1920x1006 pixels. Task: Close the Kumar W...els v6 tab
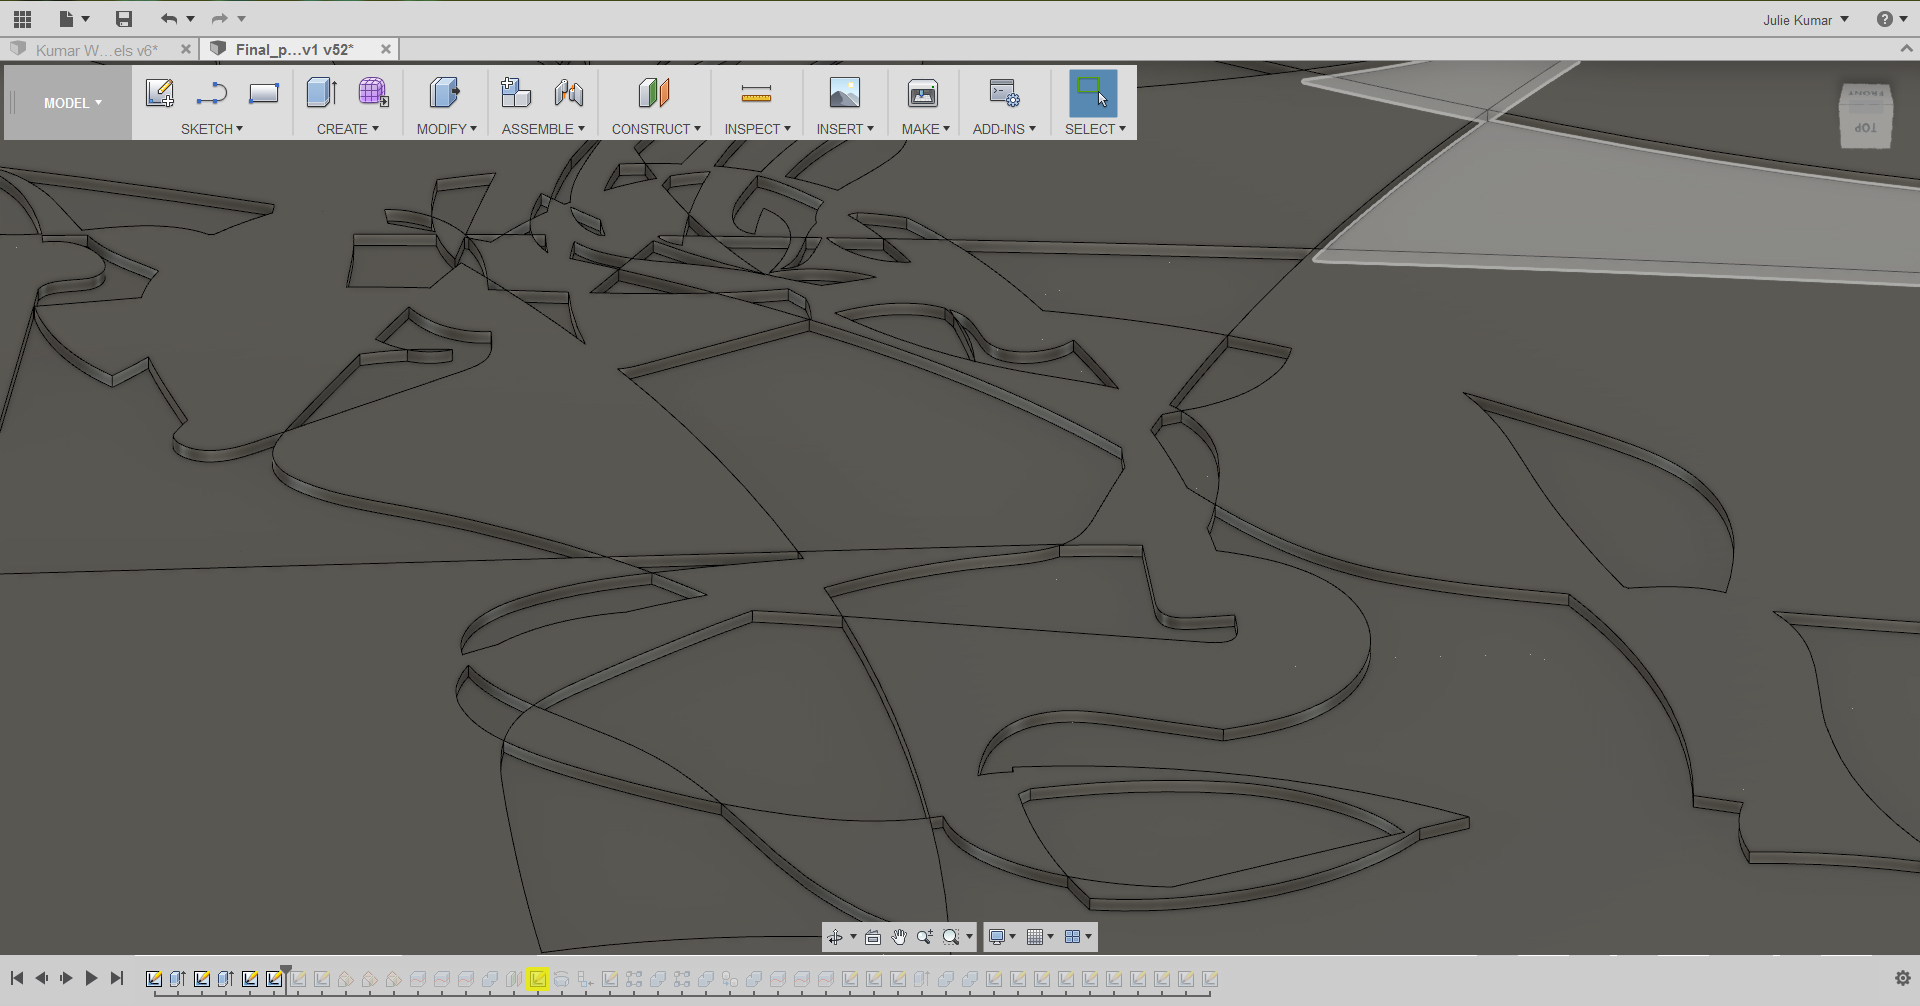(185, 49)
